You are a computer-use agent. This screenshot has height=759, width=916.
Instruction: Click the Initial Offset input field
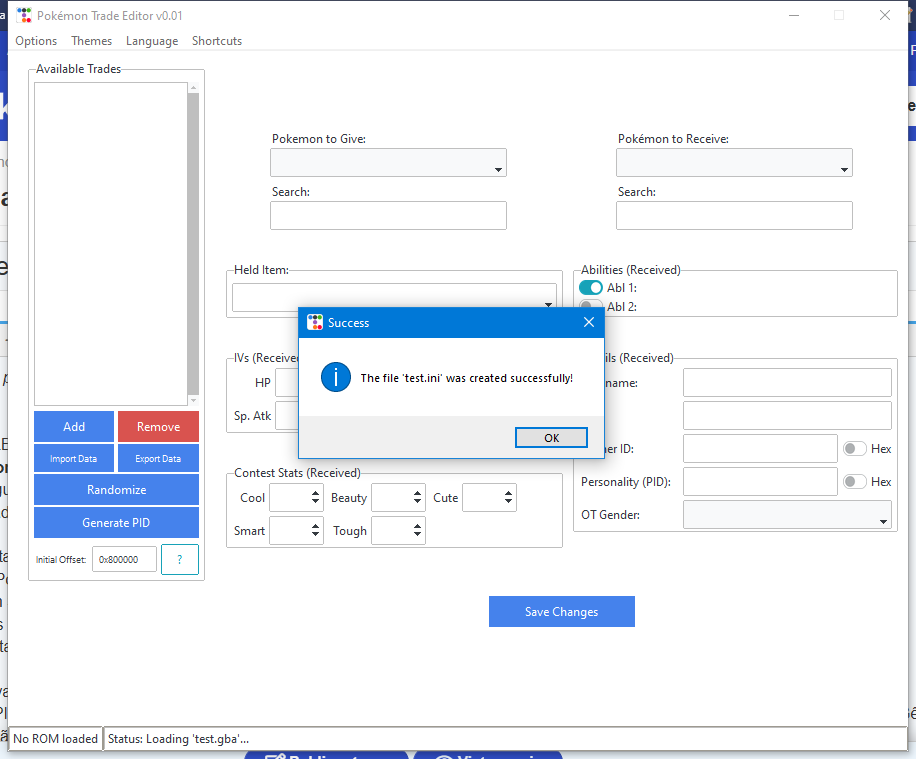pyautogui.click(x=124, y=560)
